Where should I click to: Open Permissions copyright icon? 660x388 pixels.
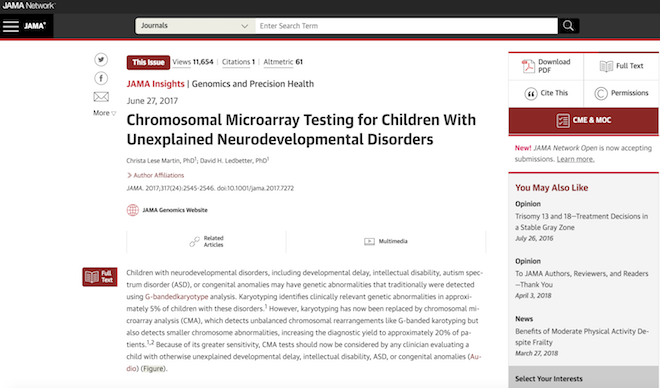(601, 93)
